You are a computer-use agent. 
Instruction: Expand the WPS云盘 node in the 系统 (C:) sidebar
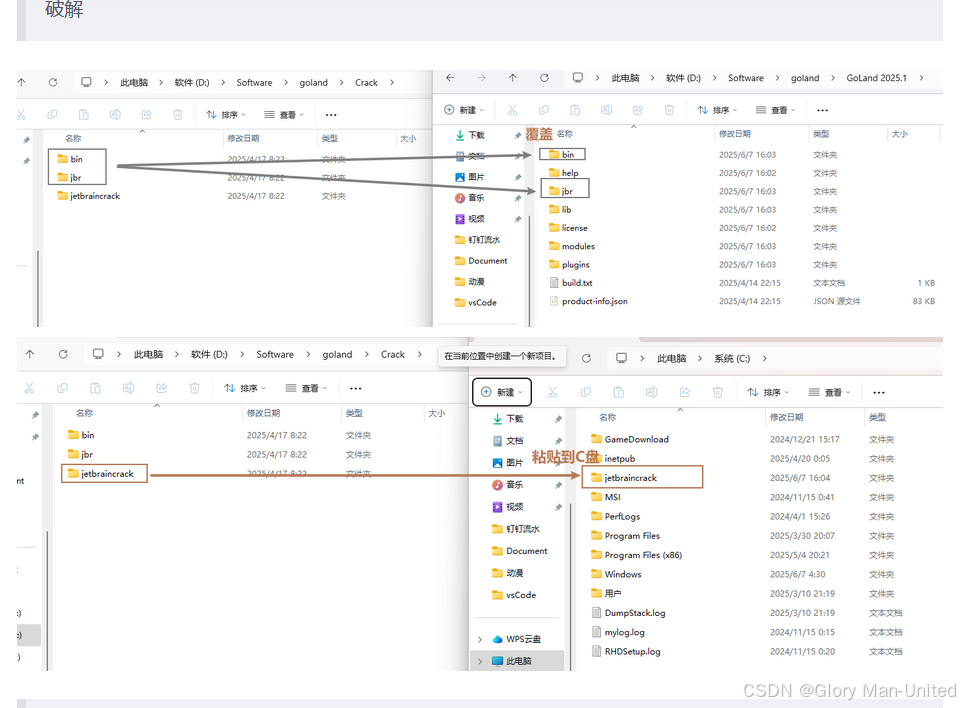coord(480,639)
